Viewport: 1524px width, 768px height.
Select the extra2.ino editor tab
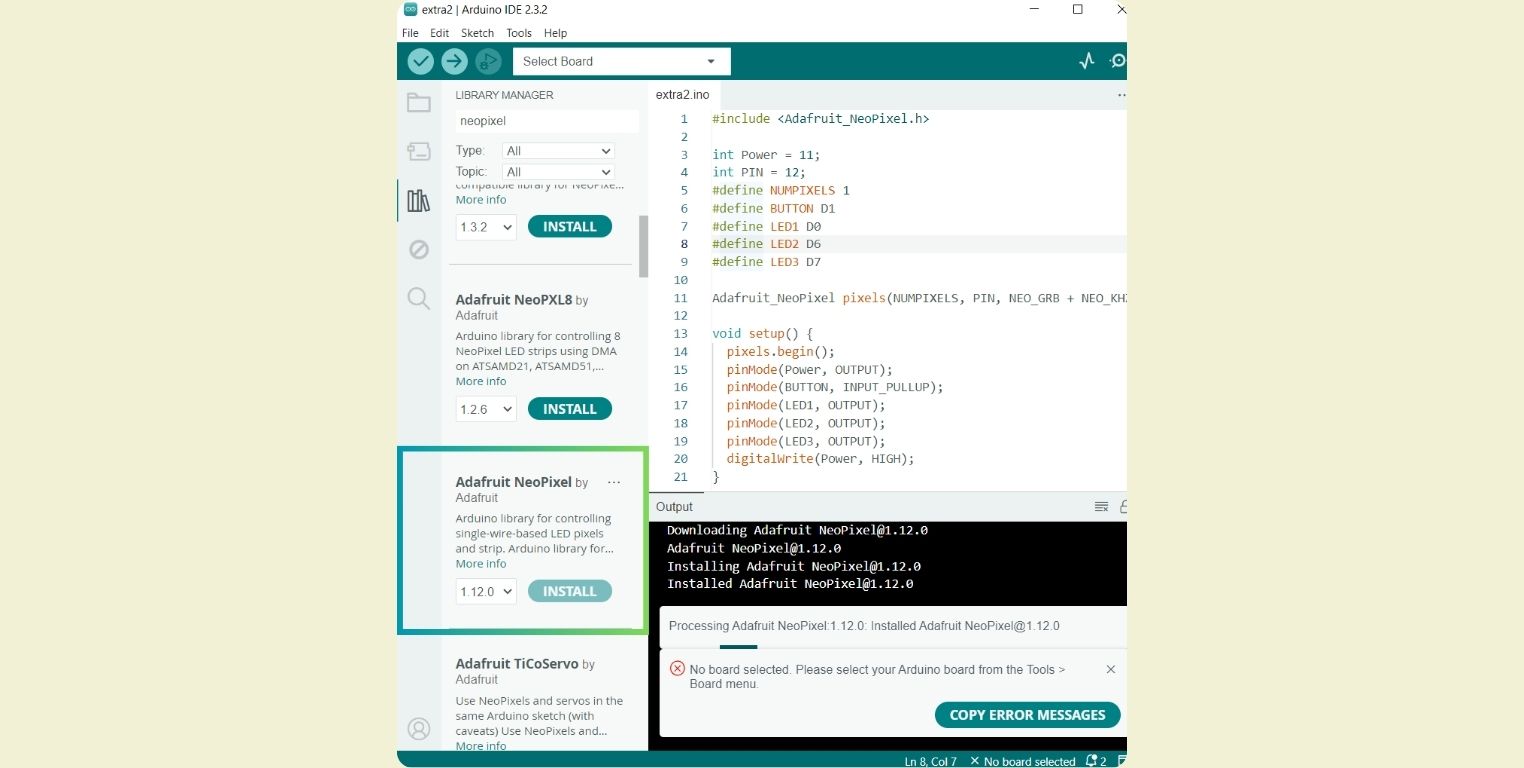click(x=683, y=95)
